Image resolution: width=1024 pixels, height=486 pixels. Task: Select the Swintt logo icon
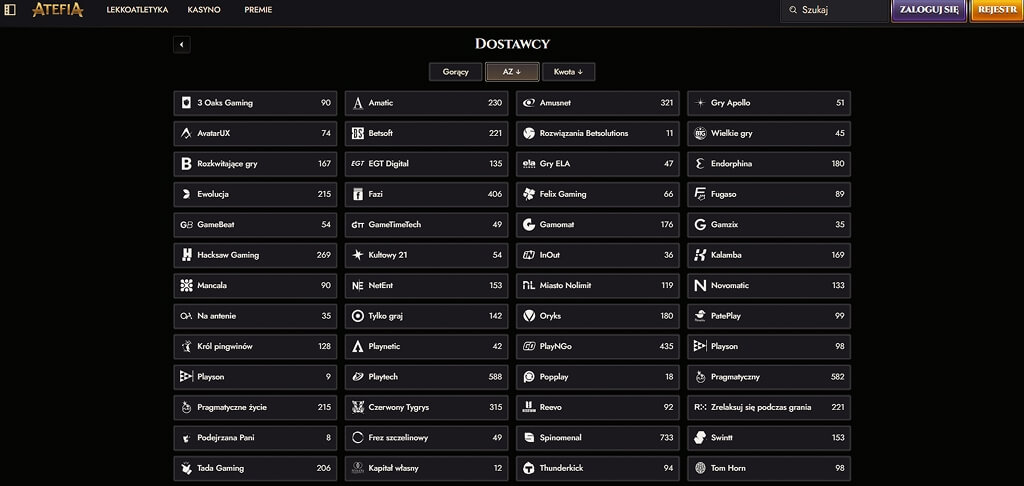[x=700, y=438]
